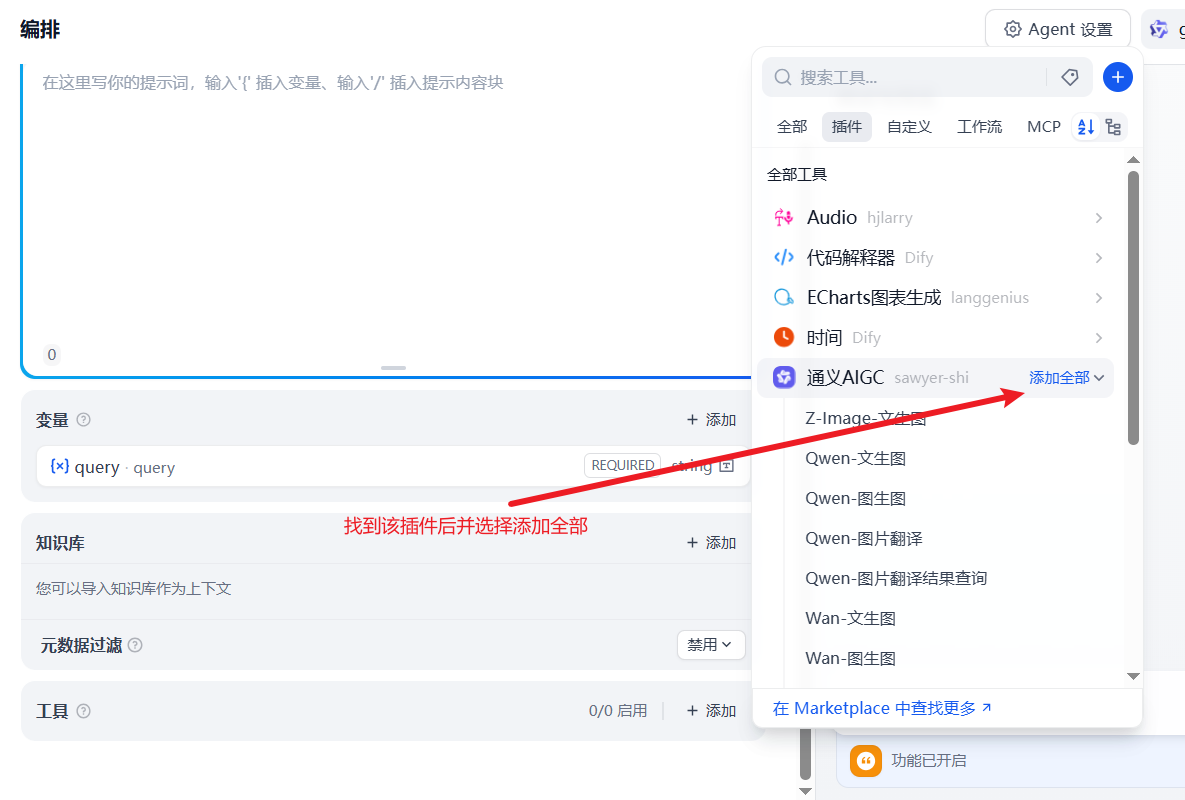Click the 您可以导入知识库作为上下文 hint text
The image size is (1185, 800).
coord(134,588)
